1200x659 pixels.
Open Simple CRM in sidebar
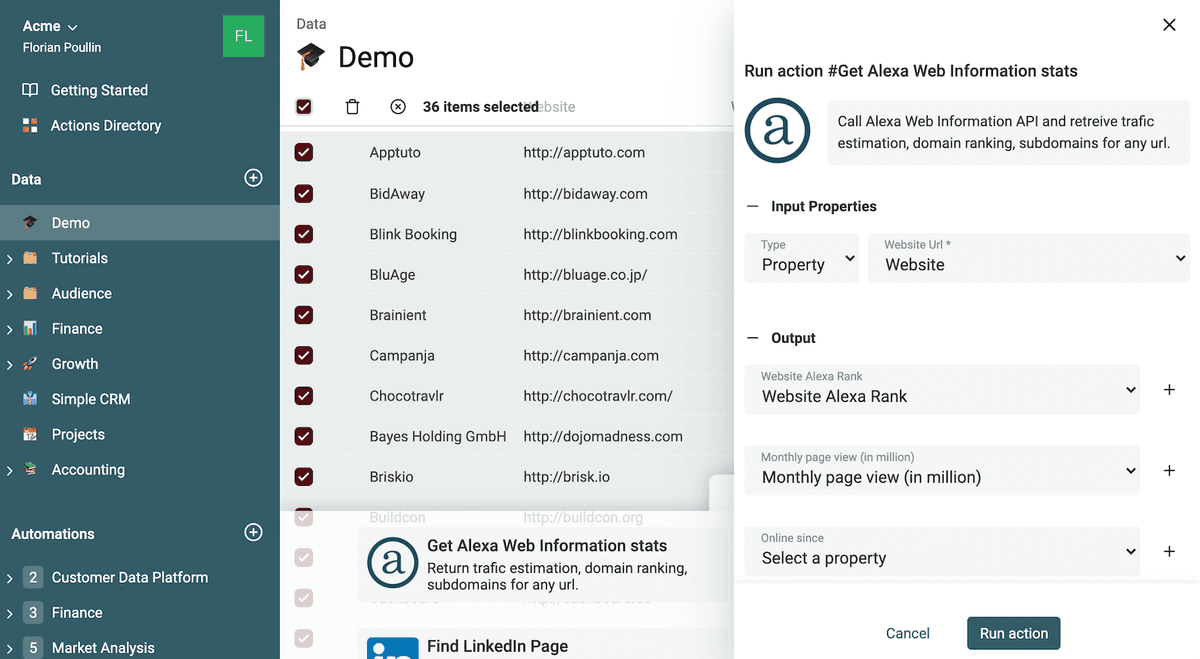(x=91, y=399)
